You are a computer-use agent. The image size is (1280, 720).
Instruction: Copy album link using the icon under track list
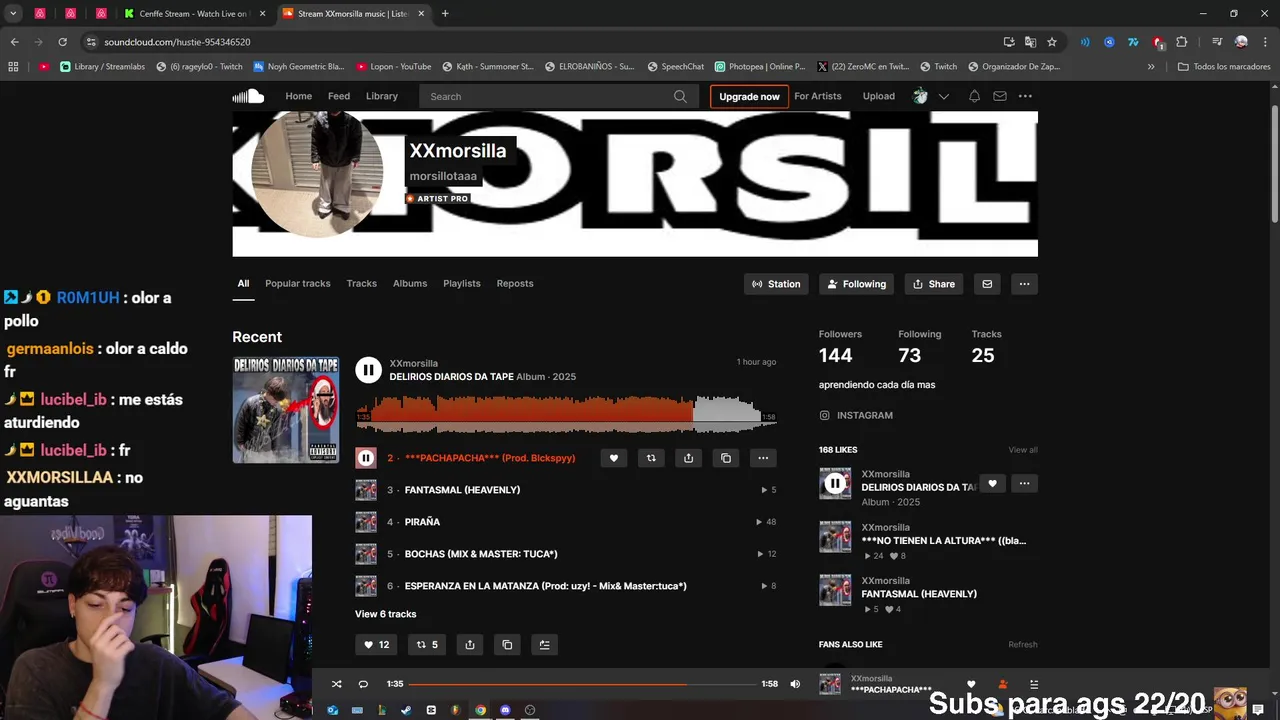(507, 645)
